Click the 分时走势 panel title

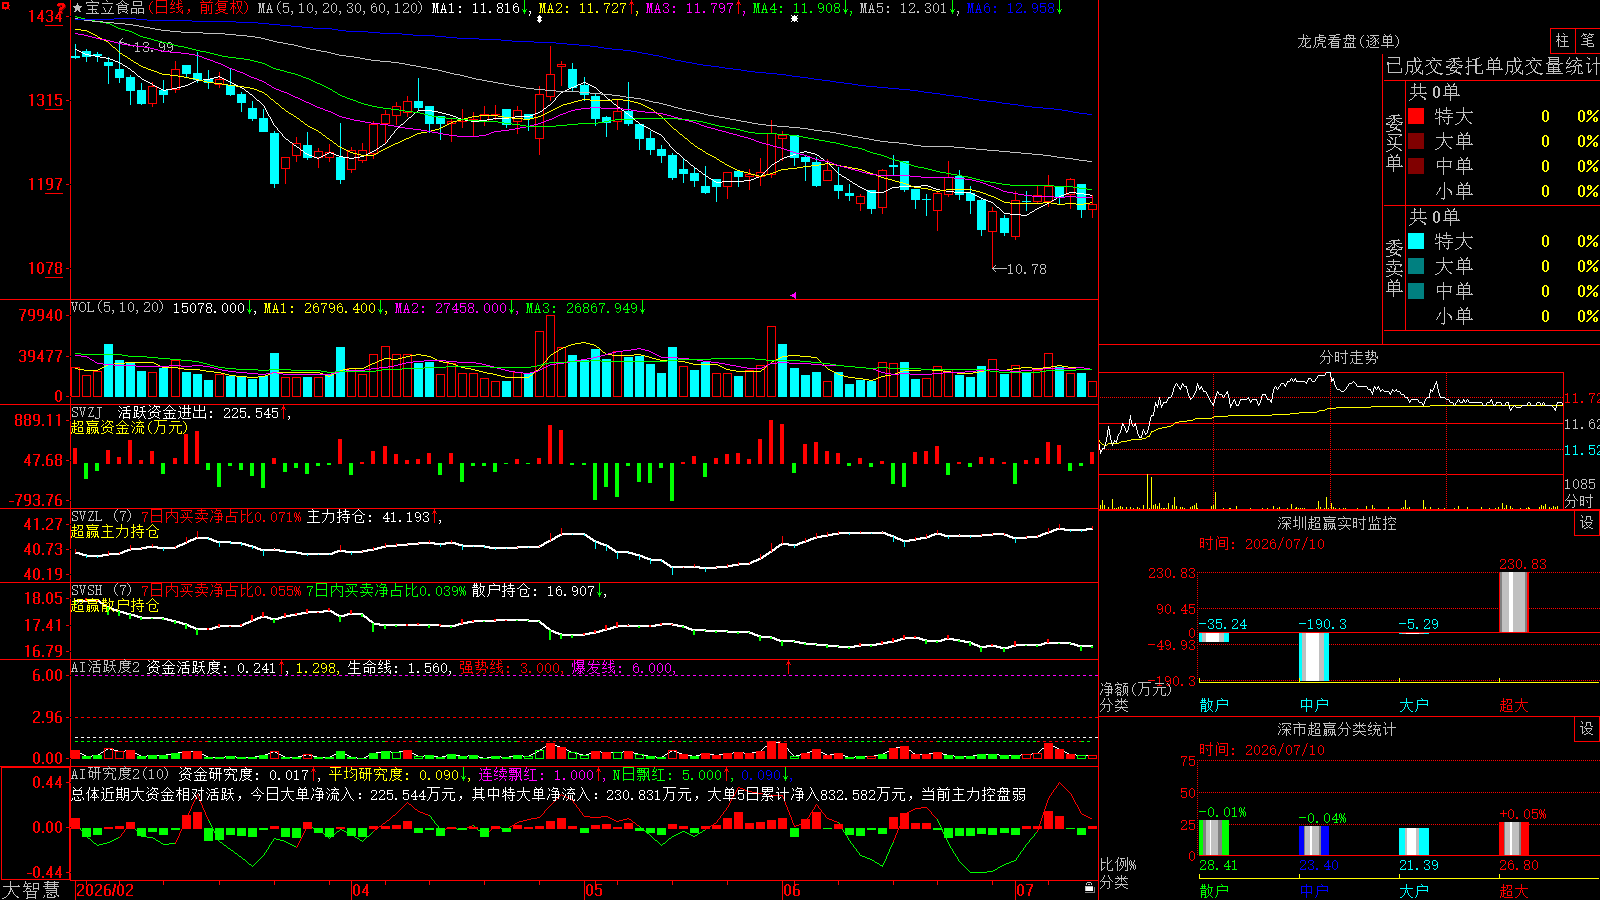tap(1348, 357)
